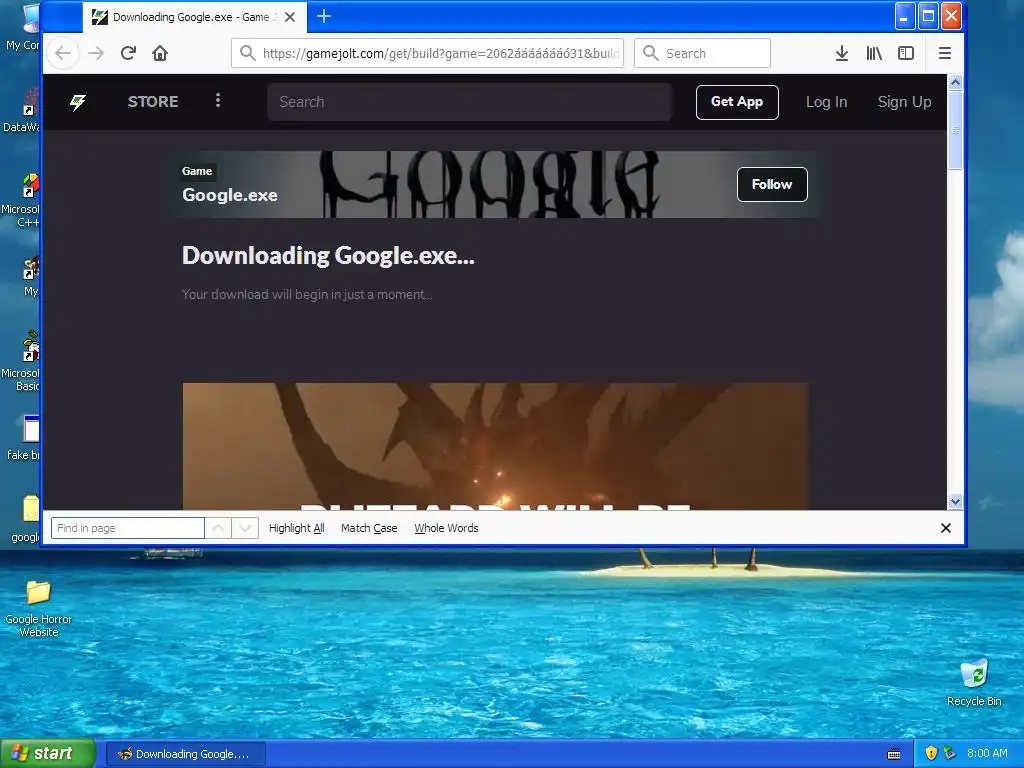Screen dimensions: 1024x768
Task: Click the Game Jolt lightning logo
Action: pyautogui.click(x=78, y=102)
